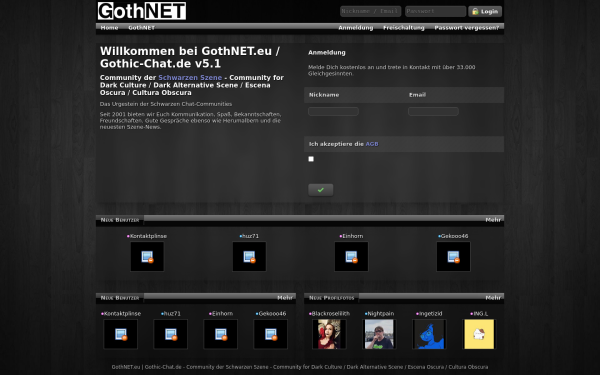The width and height of the screenshot is (600, 375).
Task: Click the Anmeldung form heading
Action: (x=327, y=52)
